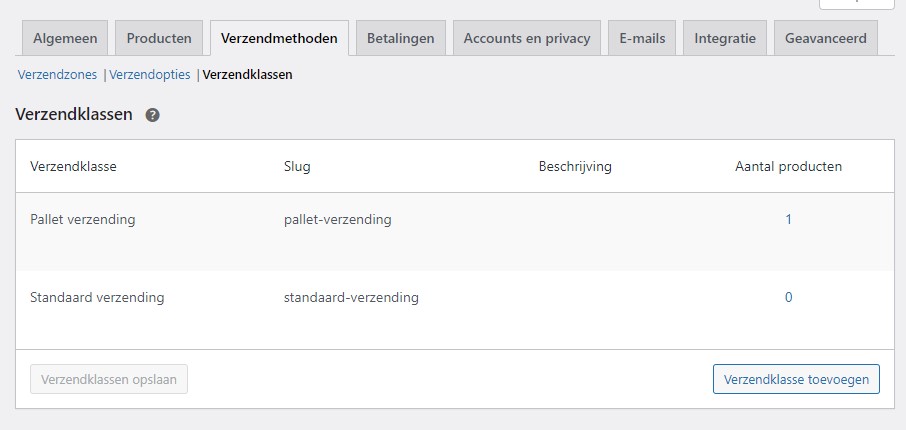Image resolution: width=906 pixels, height=430 pixels.
Task: Click the standaard-verzending slug cell
Action: (351, 298)
